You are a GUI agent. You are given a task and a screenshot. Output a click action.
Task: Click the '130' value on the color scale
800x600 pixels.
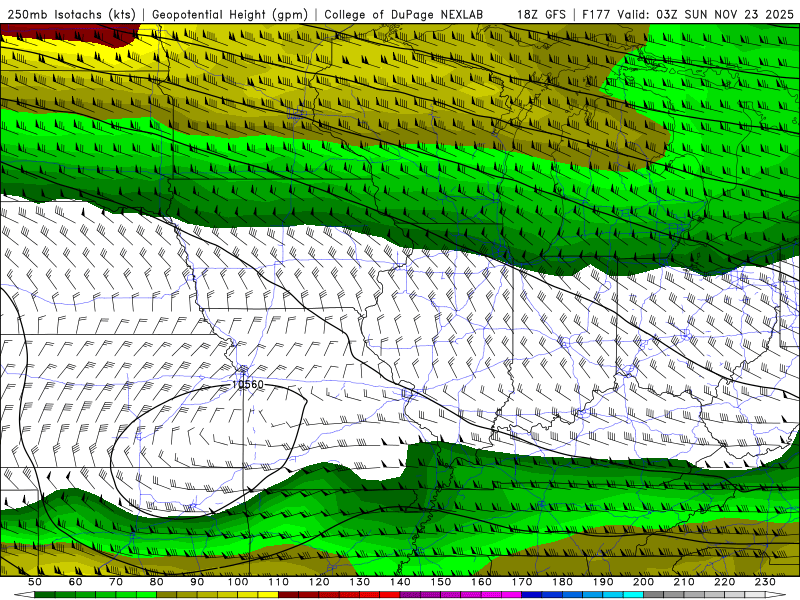(360, 582)
